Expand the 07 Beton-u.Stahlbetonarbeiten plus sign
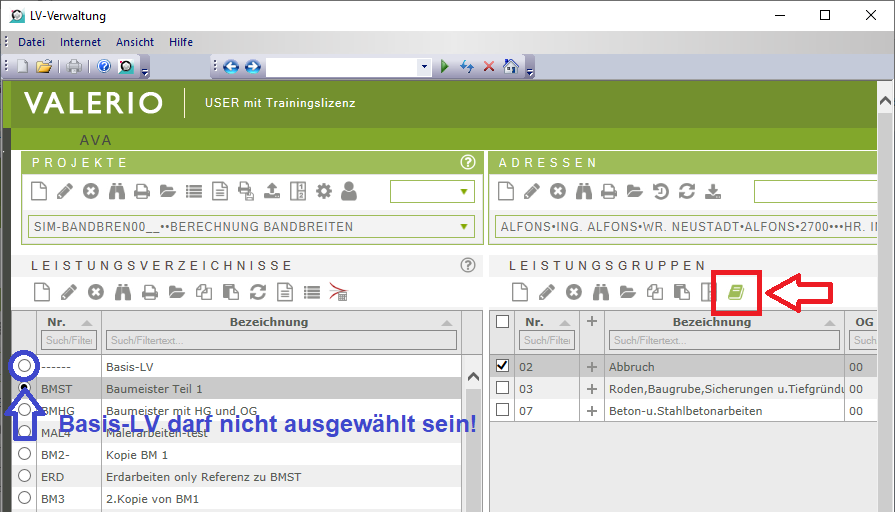Screen dimensions: 895x512 [591, 410]
